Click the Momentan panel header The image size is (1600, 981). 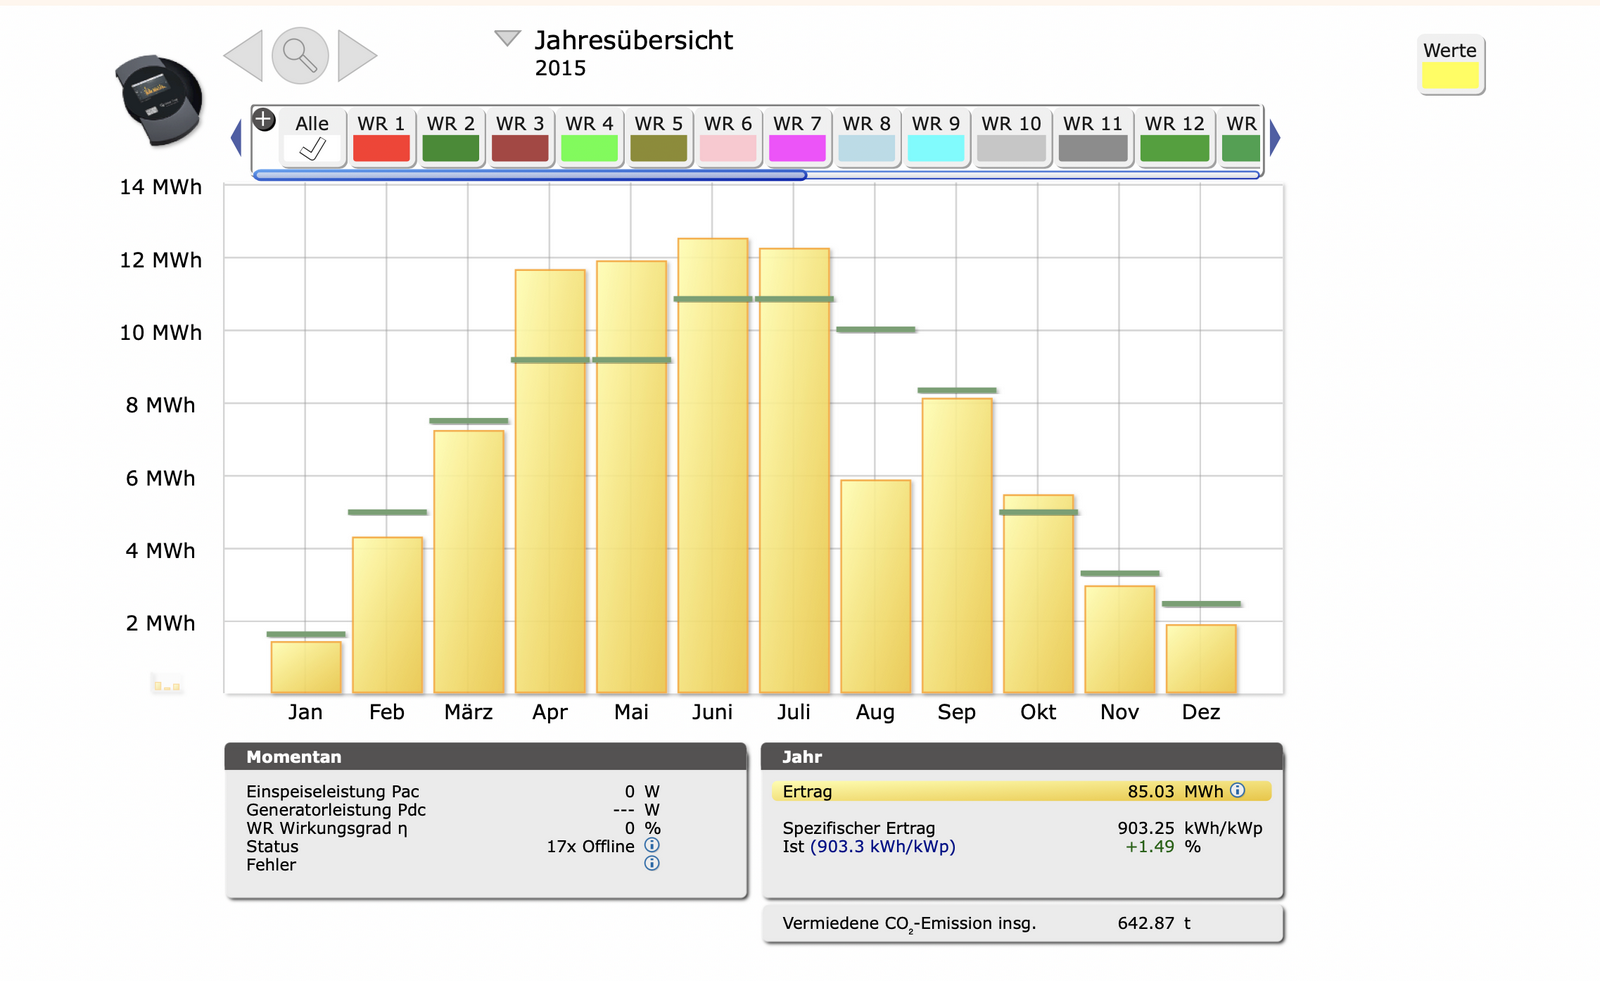point(486,756)
